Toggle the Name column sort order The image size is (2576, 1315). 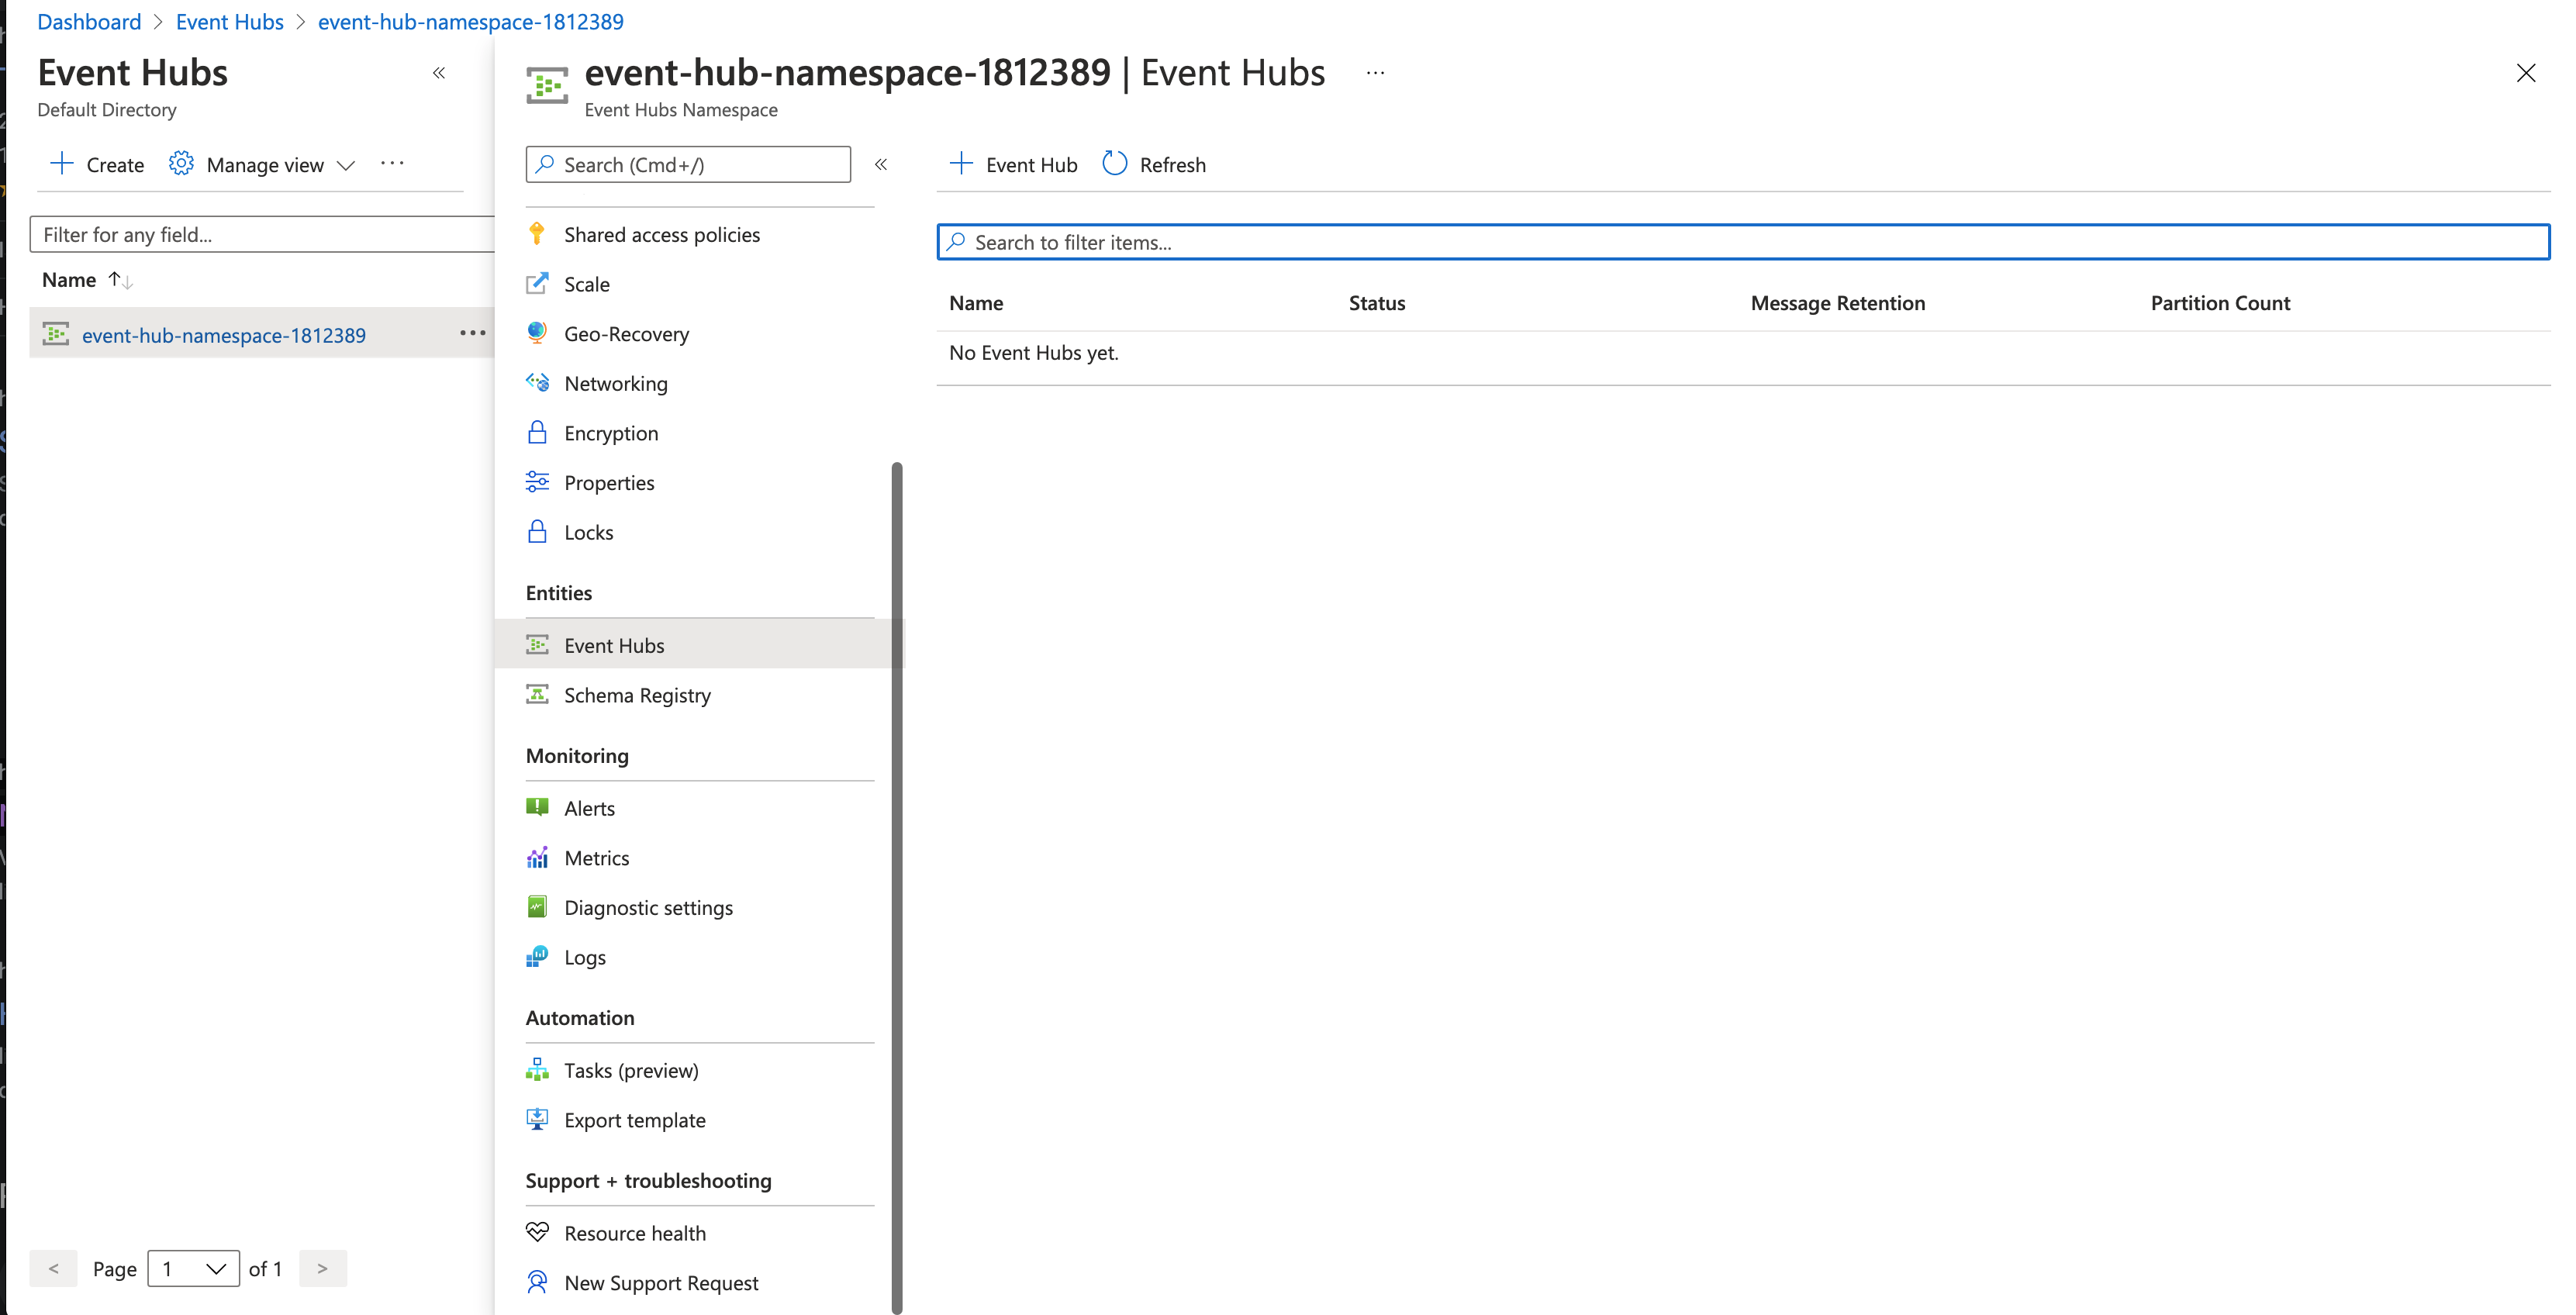pyautogui.click(x=118, y=280)
